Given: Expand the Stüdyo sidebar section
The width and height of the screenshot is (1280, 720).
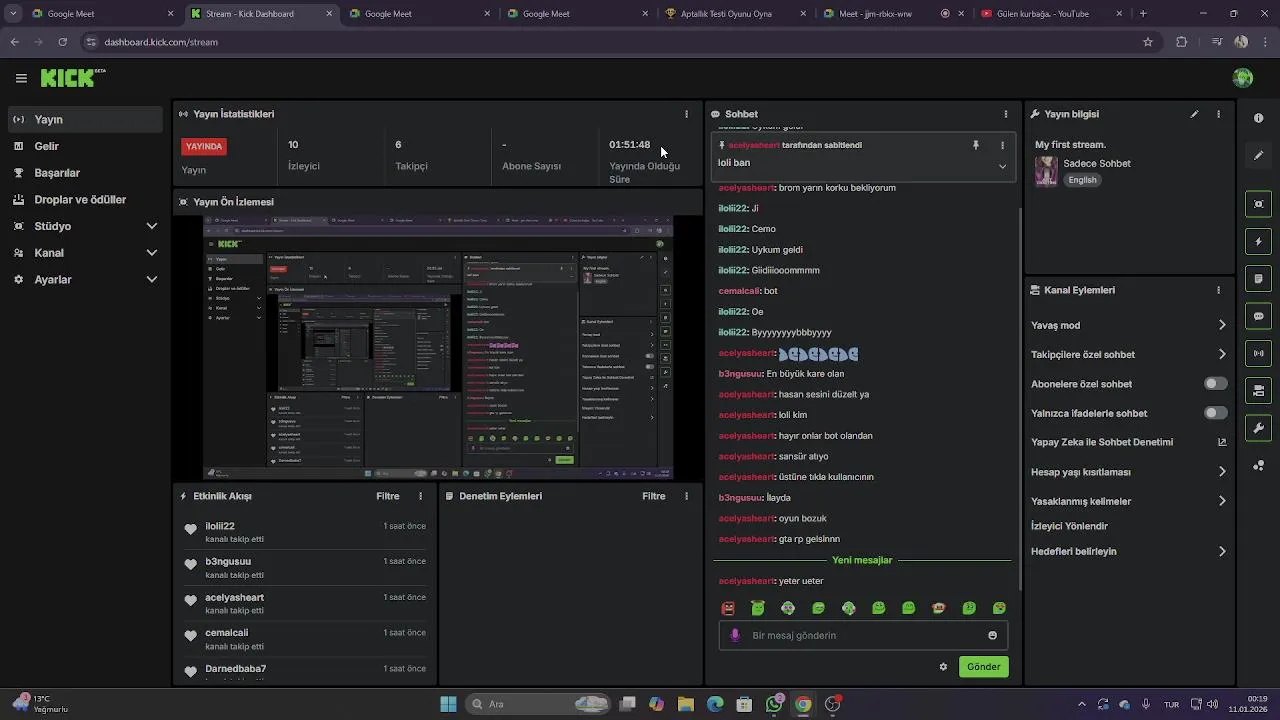Looking at the screenshot, I should point(152,226).
